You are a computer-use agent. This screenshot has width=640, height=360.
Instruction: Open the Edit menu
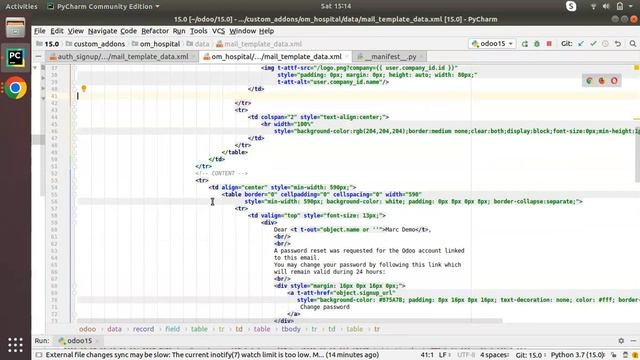pos(57,31)
